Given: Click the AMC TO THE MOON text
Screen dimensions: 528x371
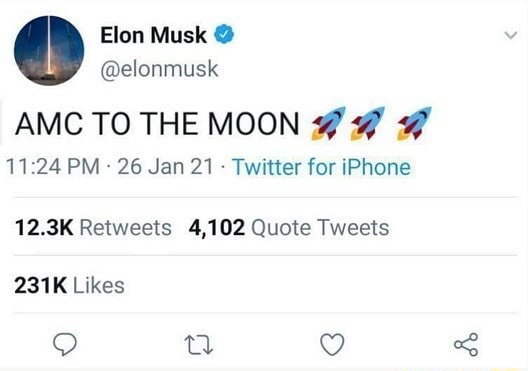Looking at the screenshot, I should tap(157, 124).
